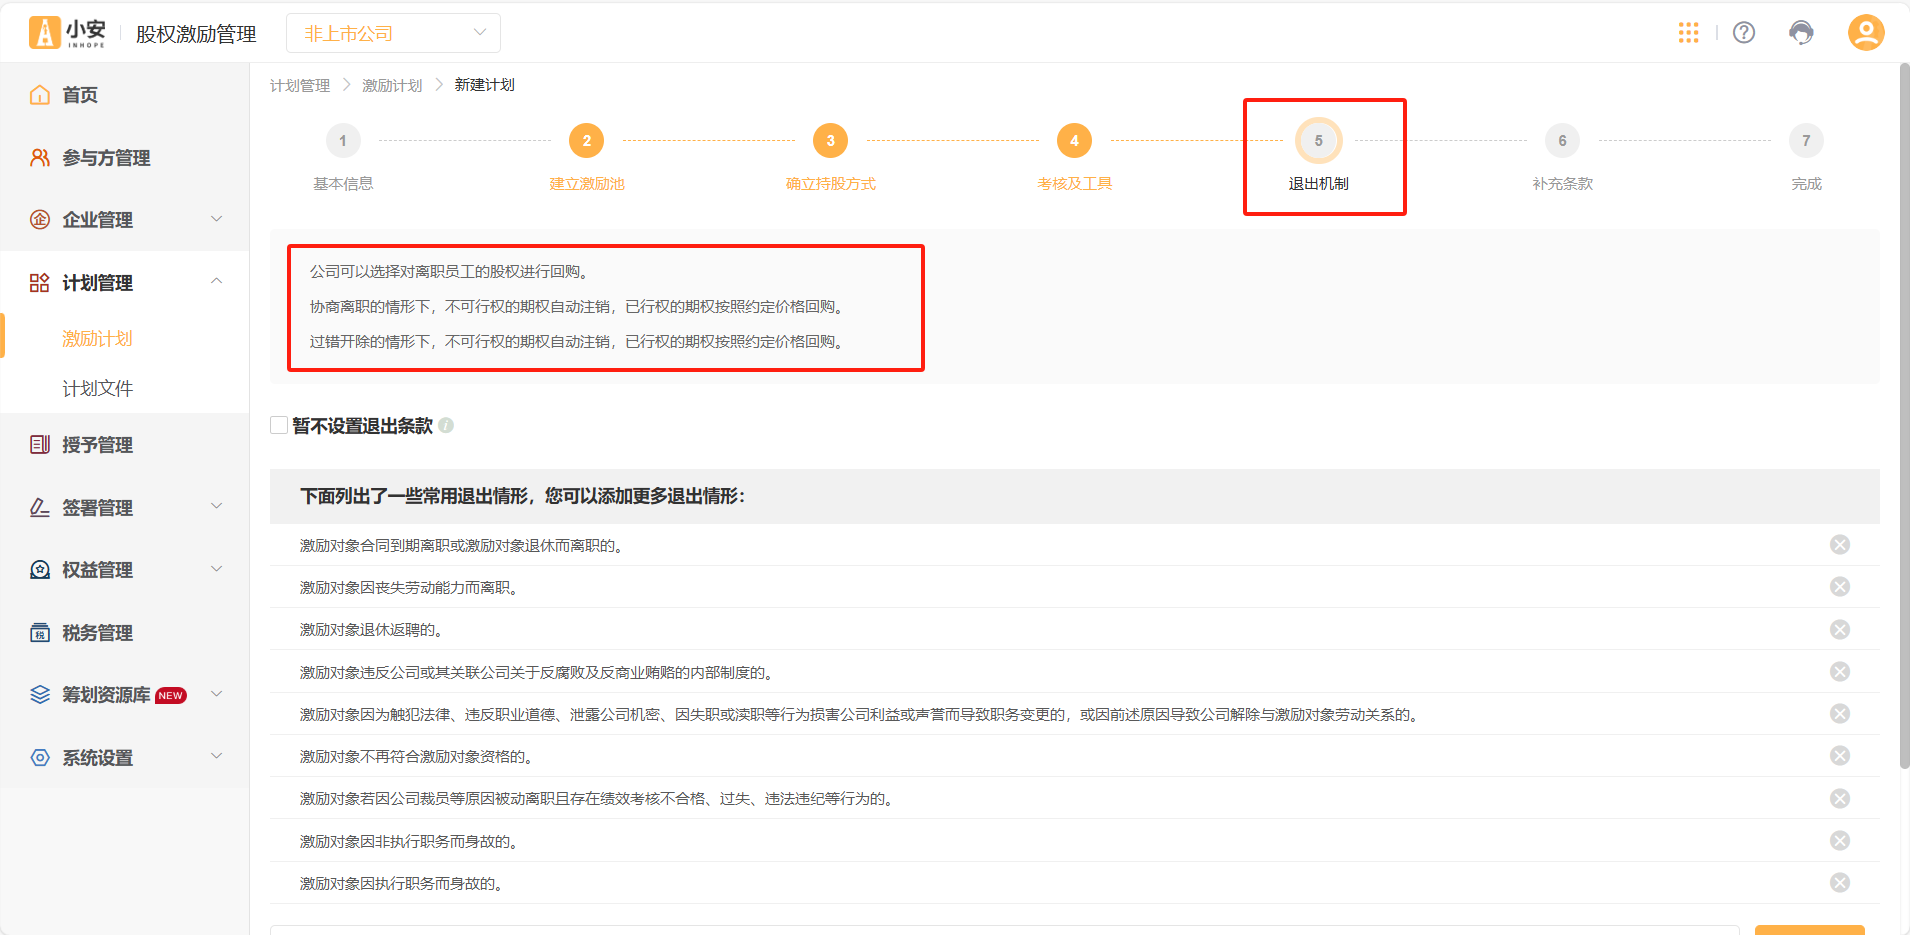Go to step 4 考核及工具

click(x=1075, y=141)
